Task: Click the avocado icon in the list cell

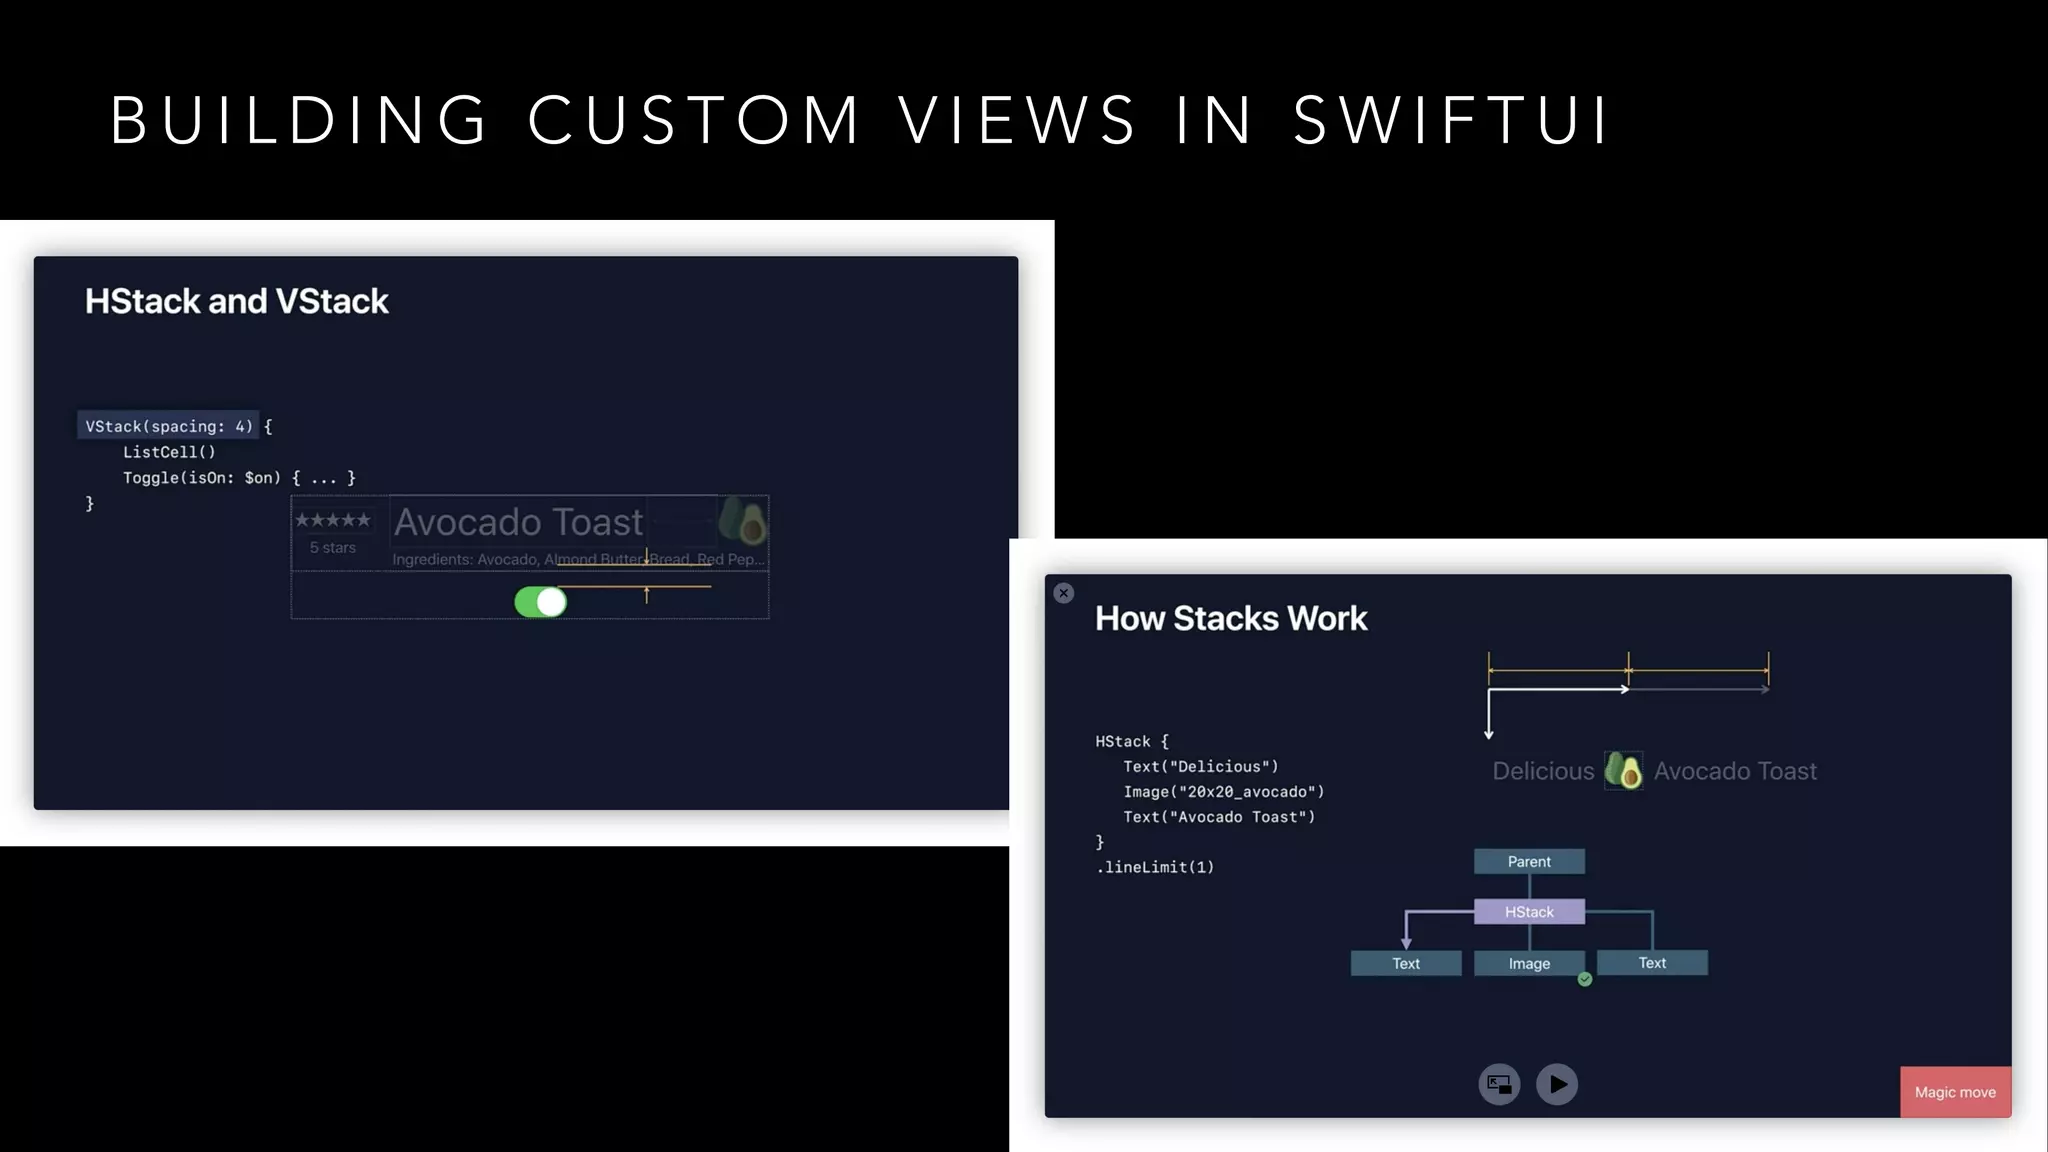Action: tap(742, 521)
